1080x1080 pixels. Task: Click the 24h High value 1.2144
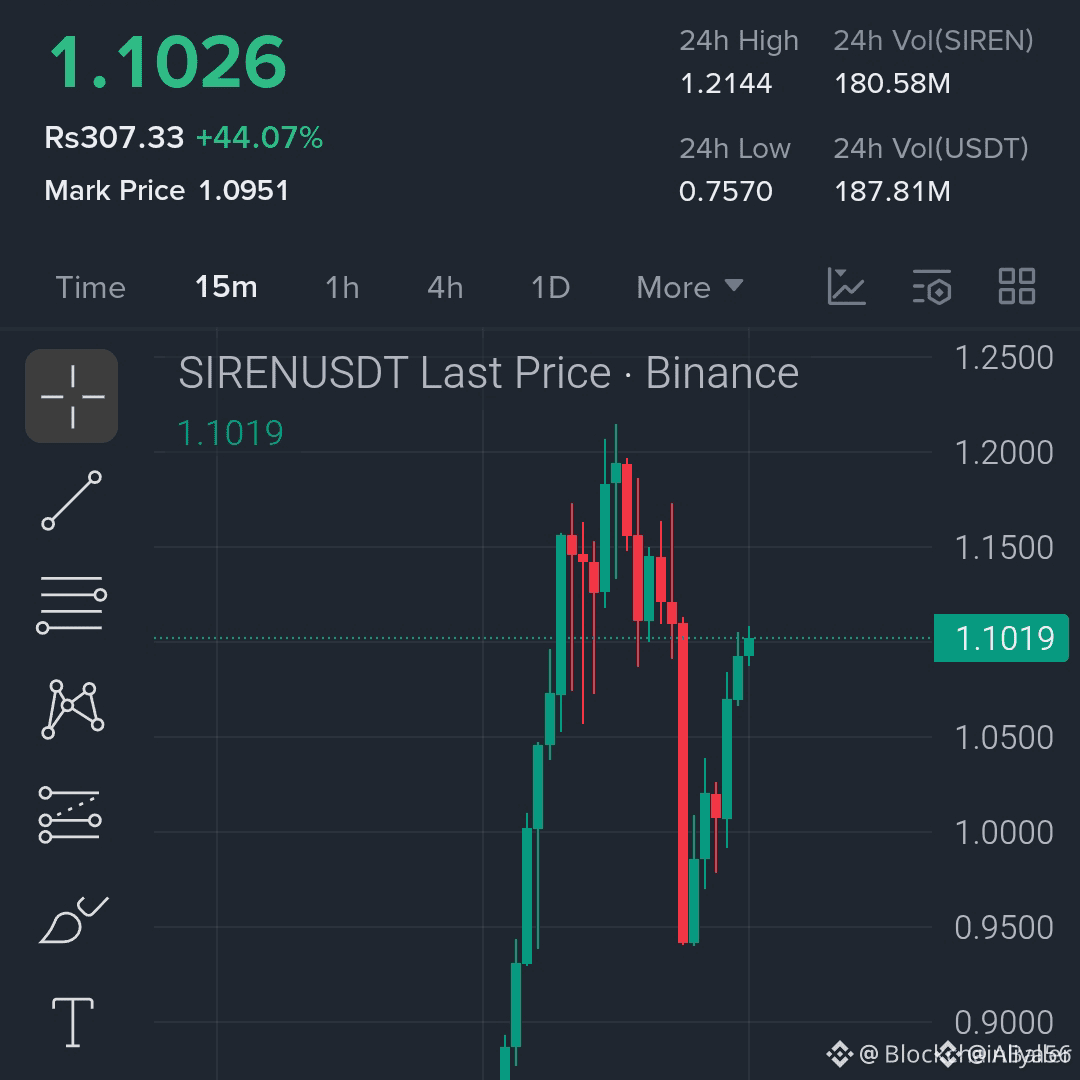(725, 83)
